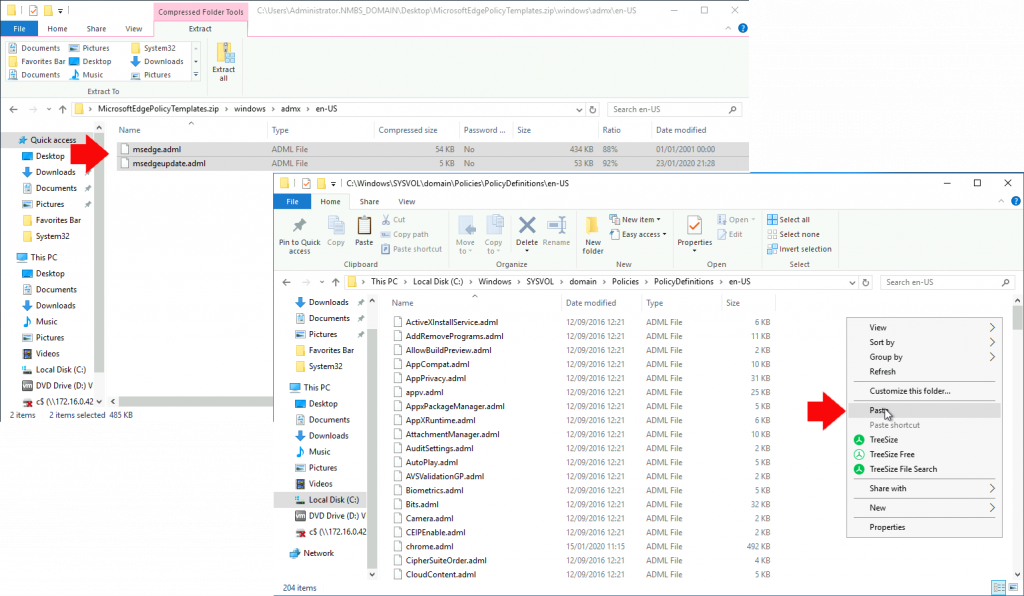
Task: Click Edit in the Open group
Action: 729,234
